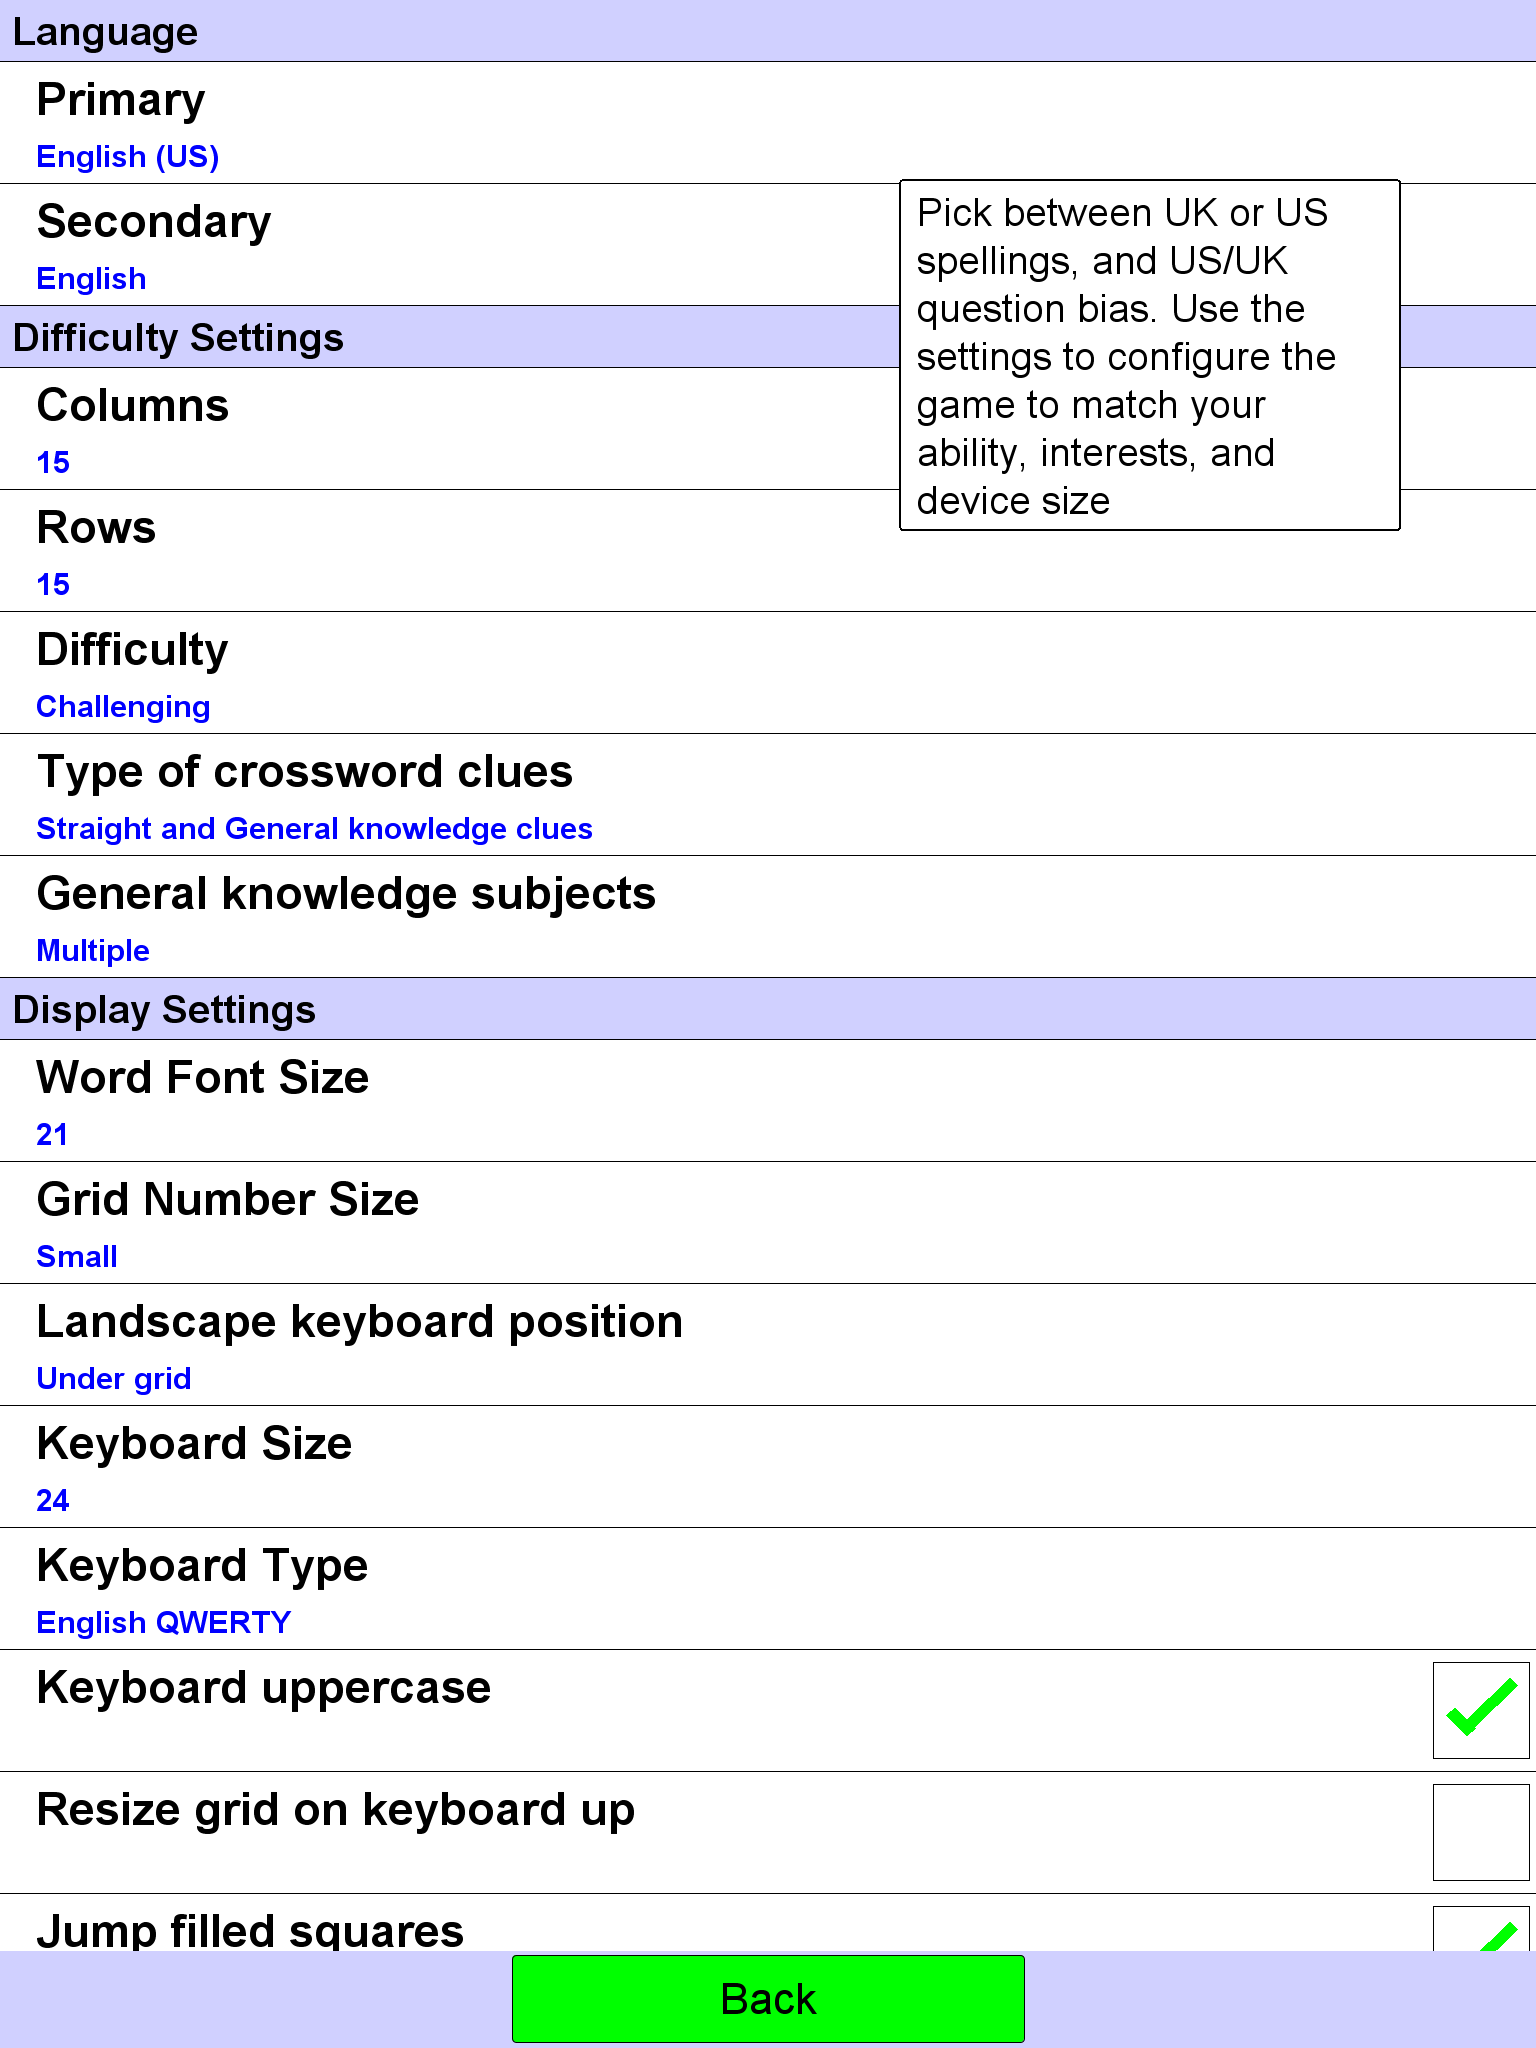Viewport: 1536px width, 2048px height.
Task: Click the Language section header
Action: pos(768,31)
